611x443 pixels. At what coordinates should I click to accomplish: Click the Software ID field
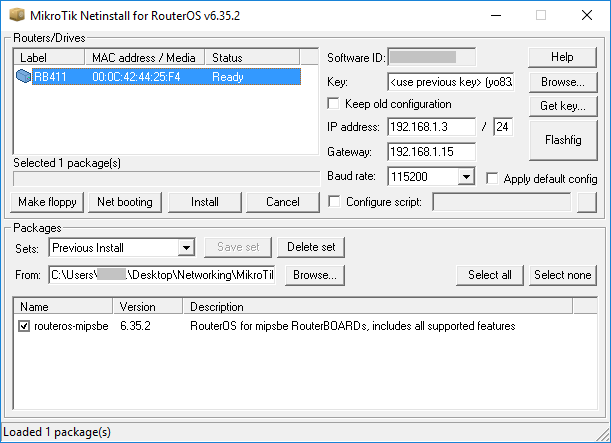432,57
